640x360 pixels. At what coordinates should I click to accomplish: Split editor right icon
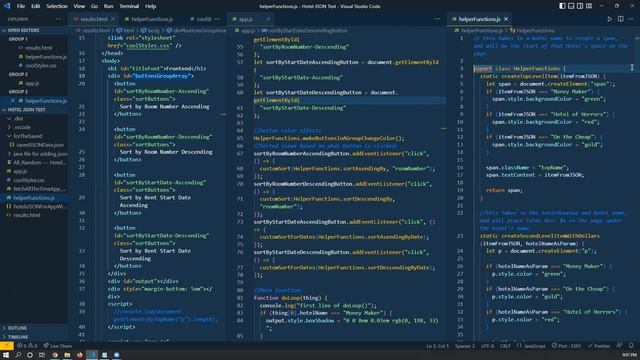(x=620, y=19)
